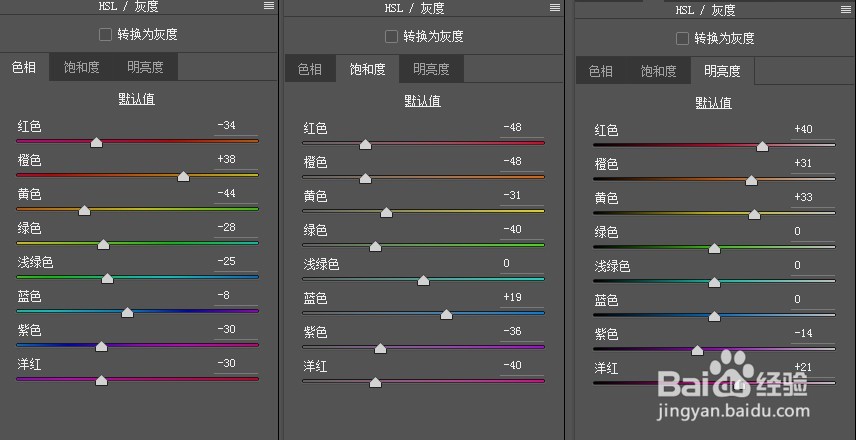This screenshot has height=440, width=856.
Task: Click the 绿色 hue slider handle
Action: click(103, 245)
